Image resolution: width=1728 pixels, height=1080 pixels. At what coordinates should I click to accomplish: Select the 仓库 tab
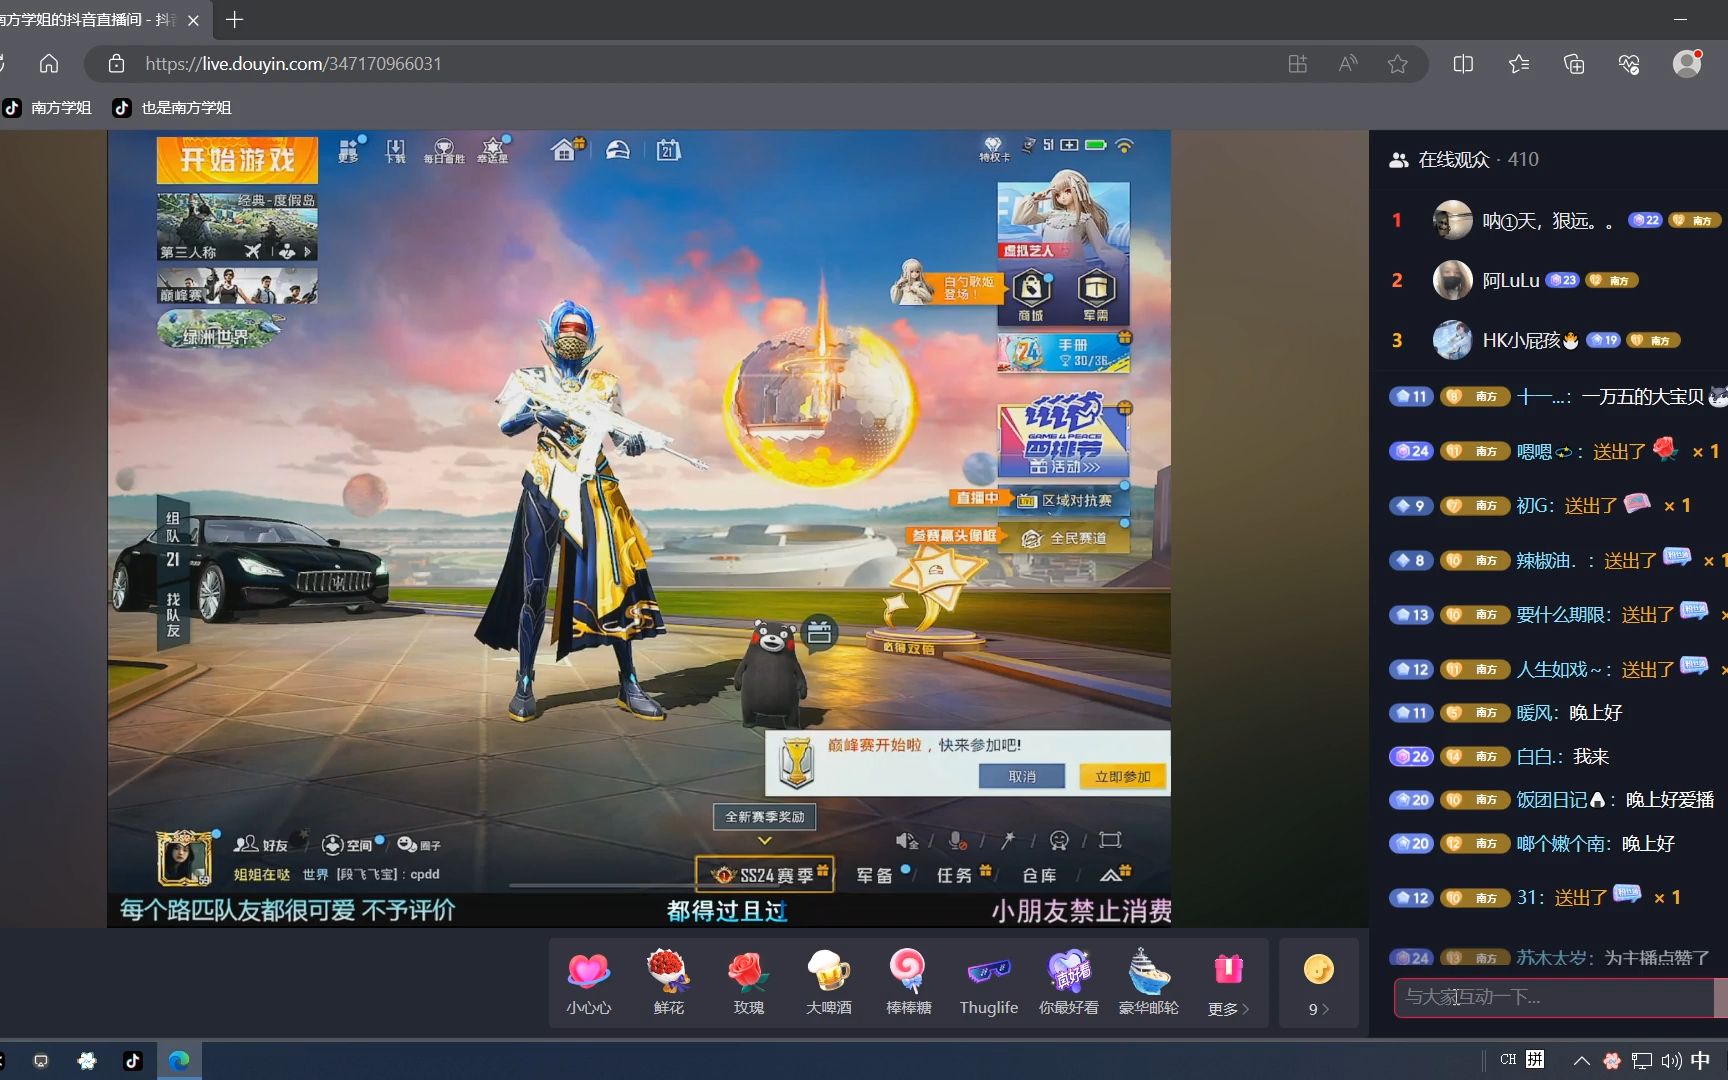(1040, 875)
